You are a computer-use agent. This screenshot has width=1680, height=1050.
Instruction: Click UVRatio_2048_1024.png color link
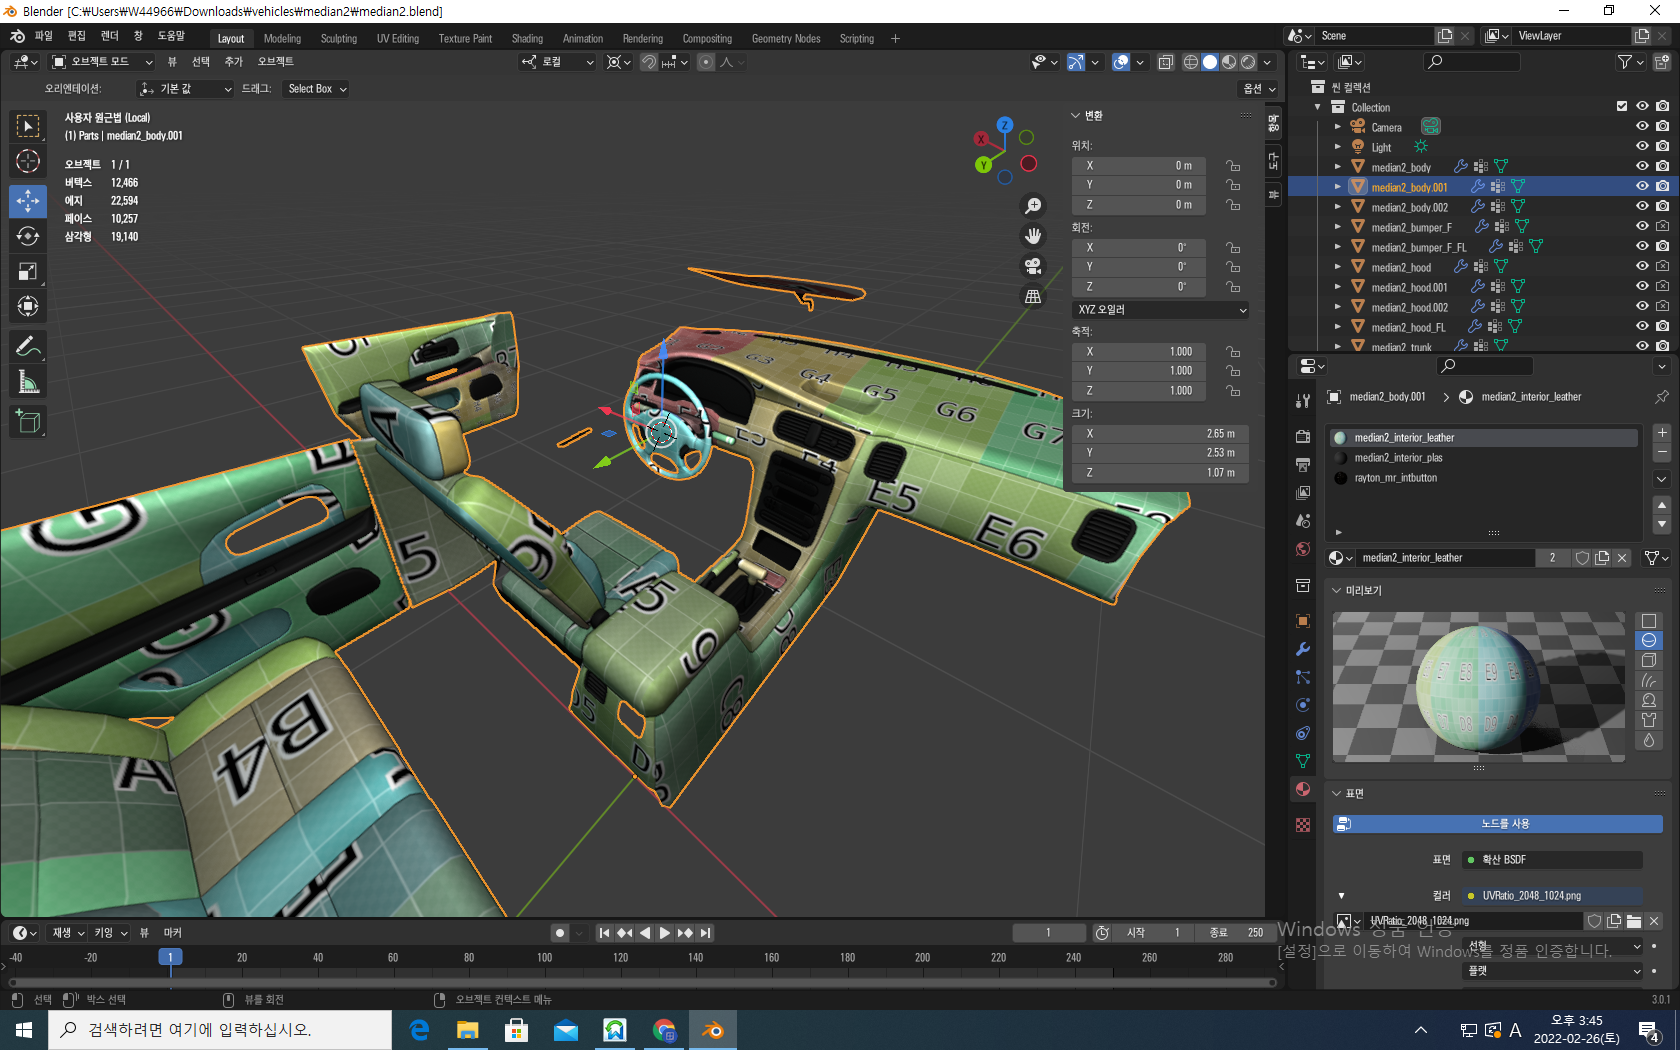click(x=1552, y=896)
